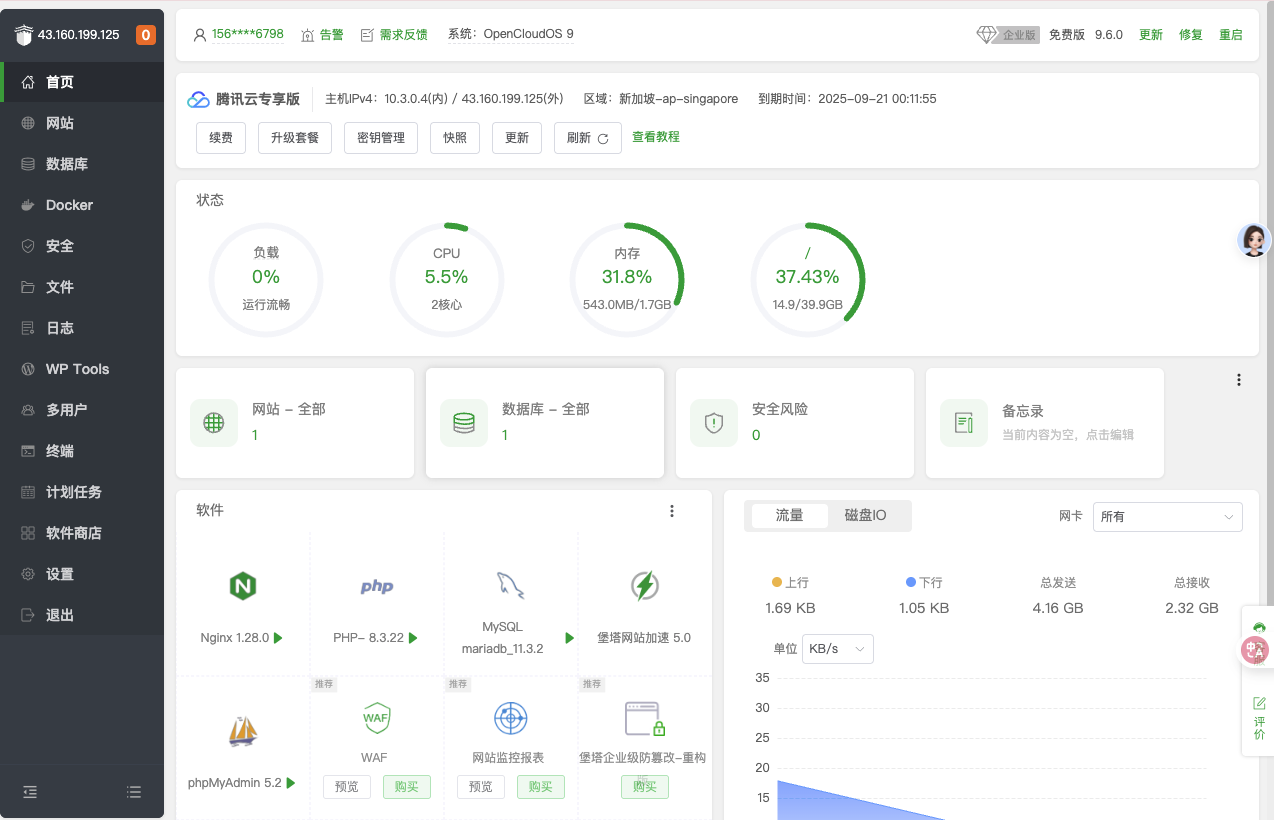1274x820 pixels.
Task: Open the 网卡 '所有' network card dropdown
Action: pyautogui.click(x=1167, y=517)
